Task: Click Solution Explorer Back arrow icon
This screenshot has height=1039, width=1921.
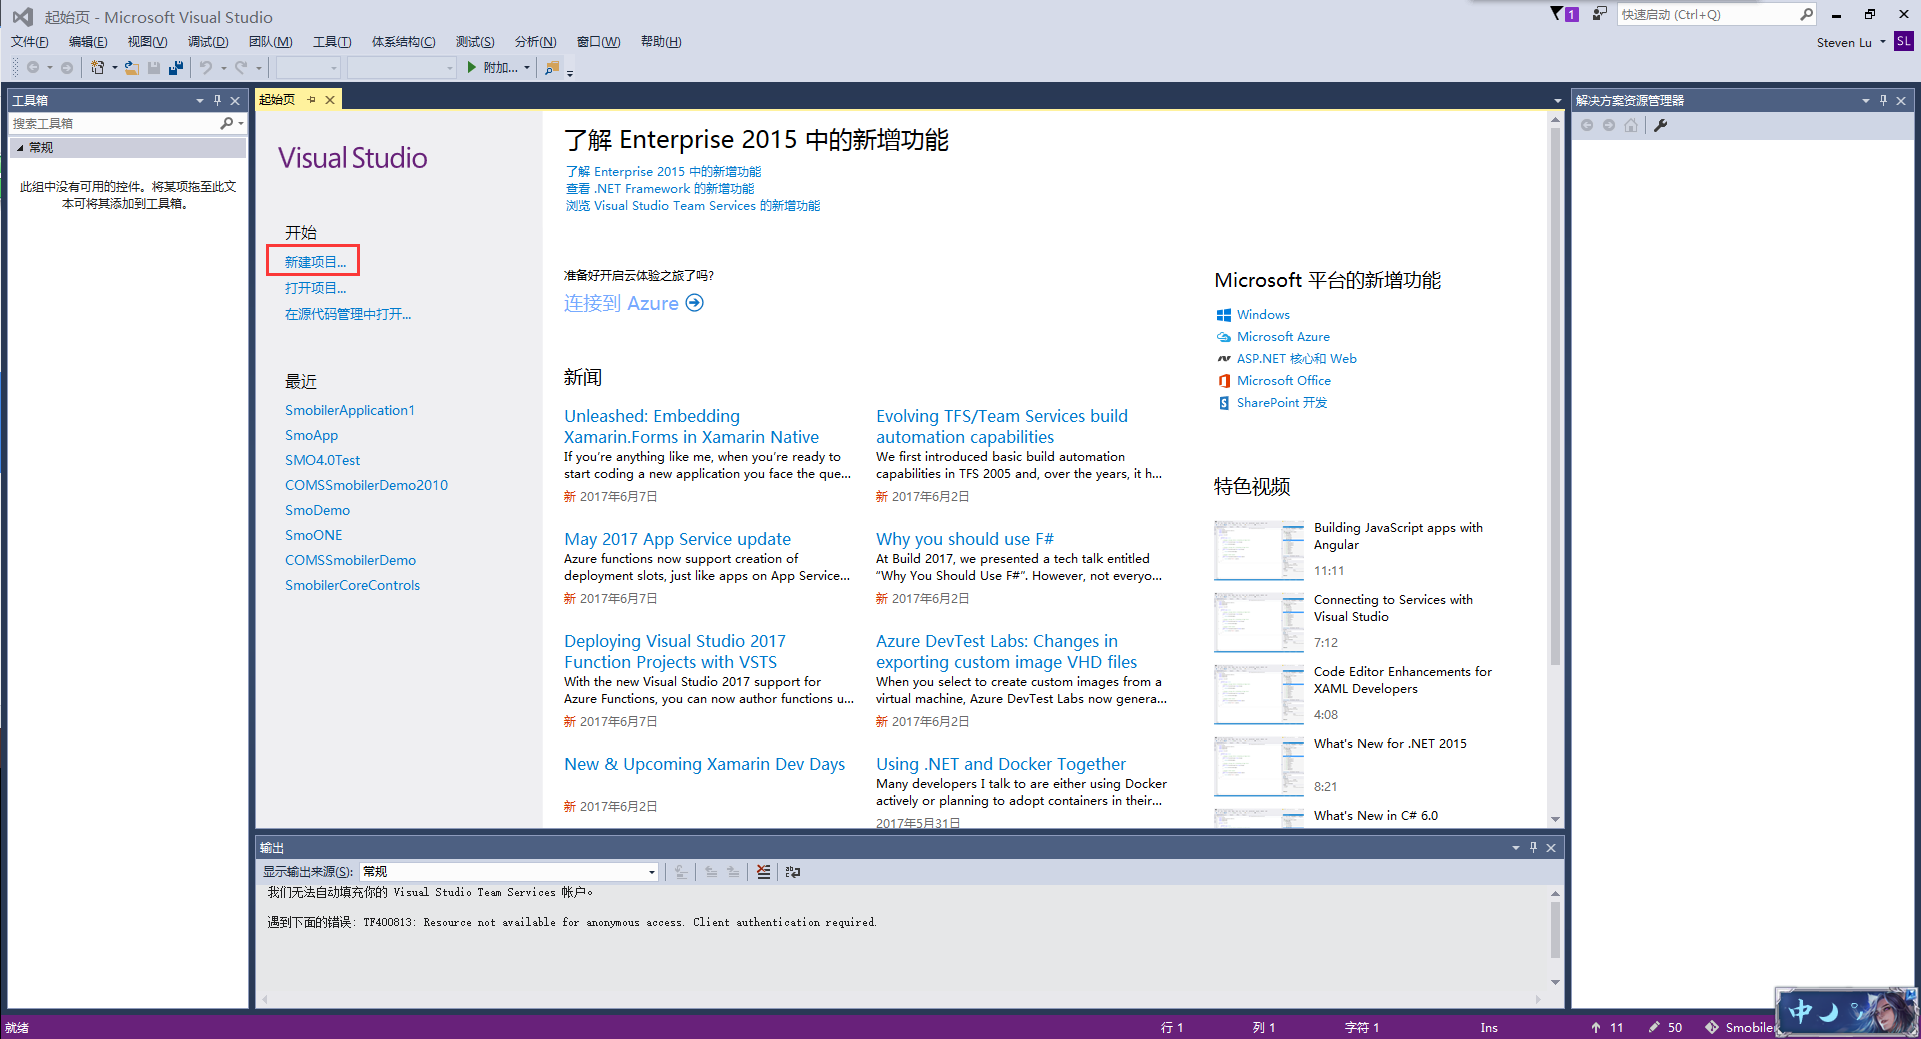Action: point(1587,125)
